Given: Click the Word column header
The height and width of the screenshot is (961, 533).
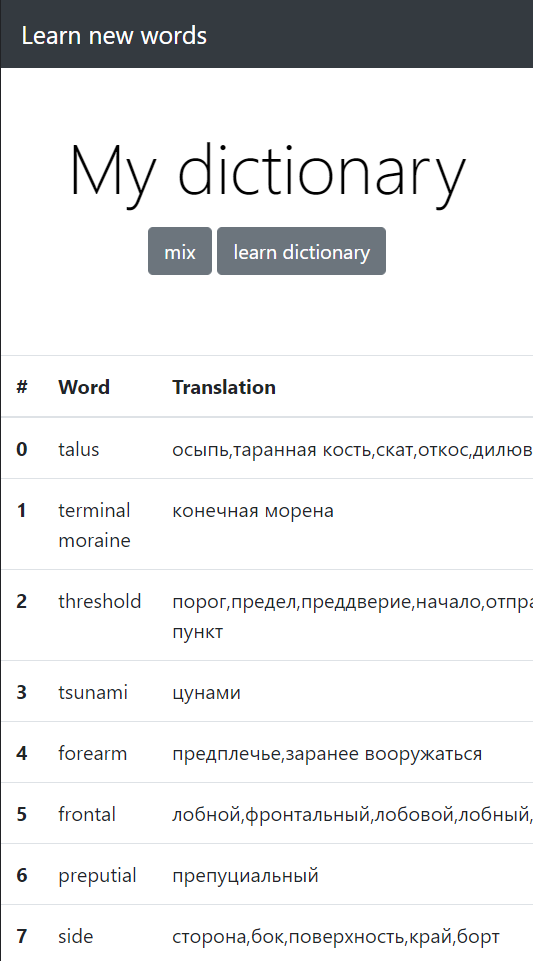Looking at the screenshot, I should 84,387.
